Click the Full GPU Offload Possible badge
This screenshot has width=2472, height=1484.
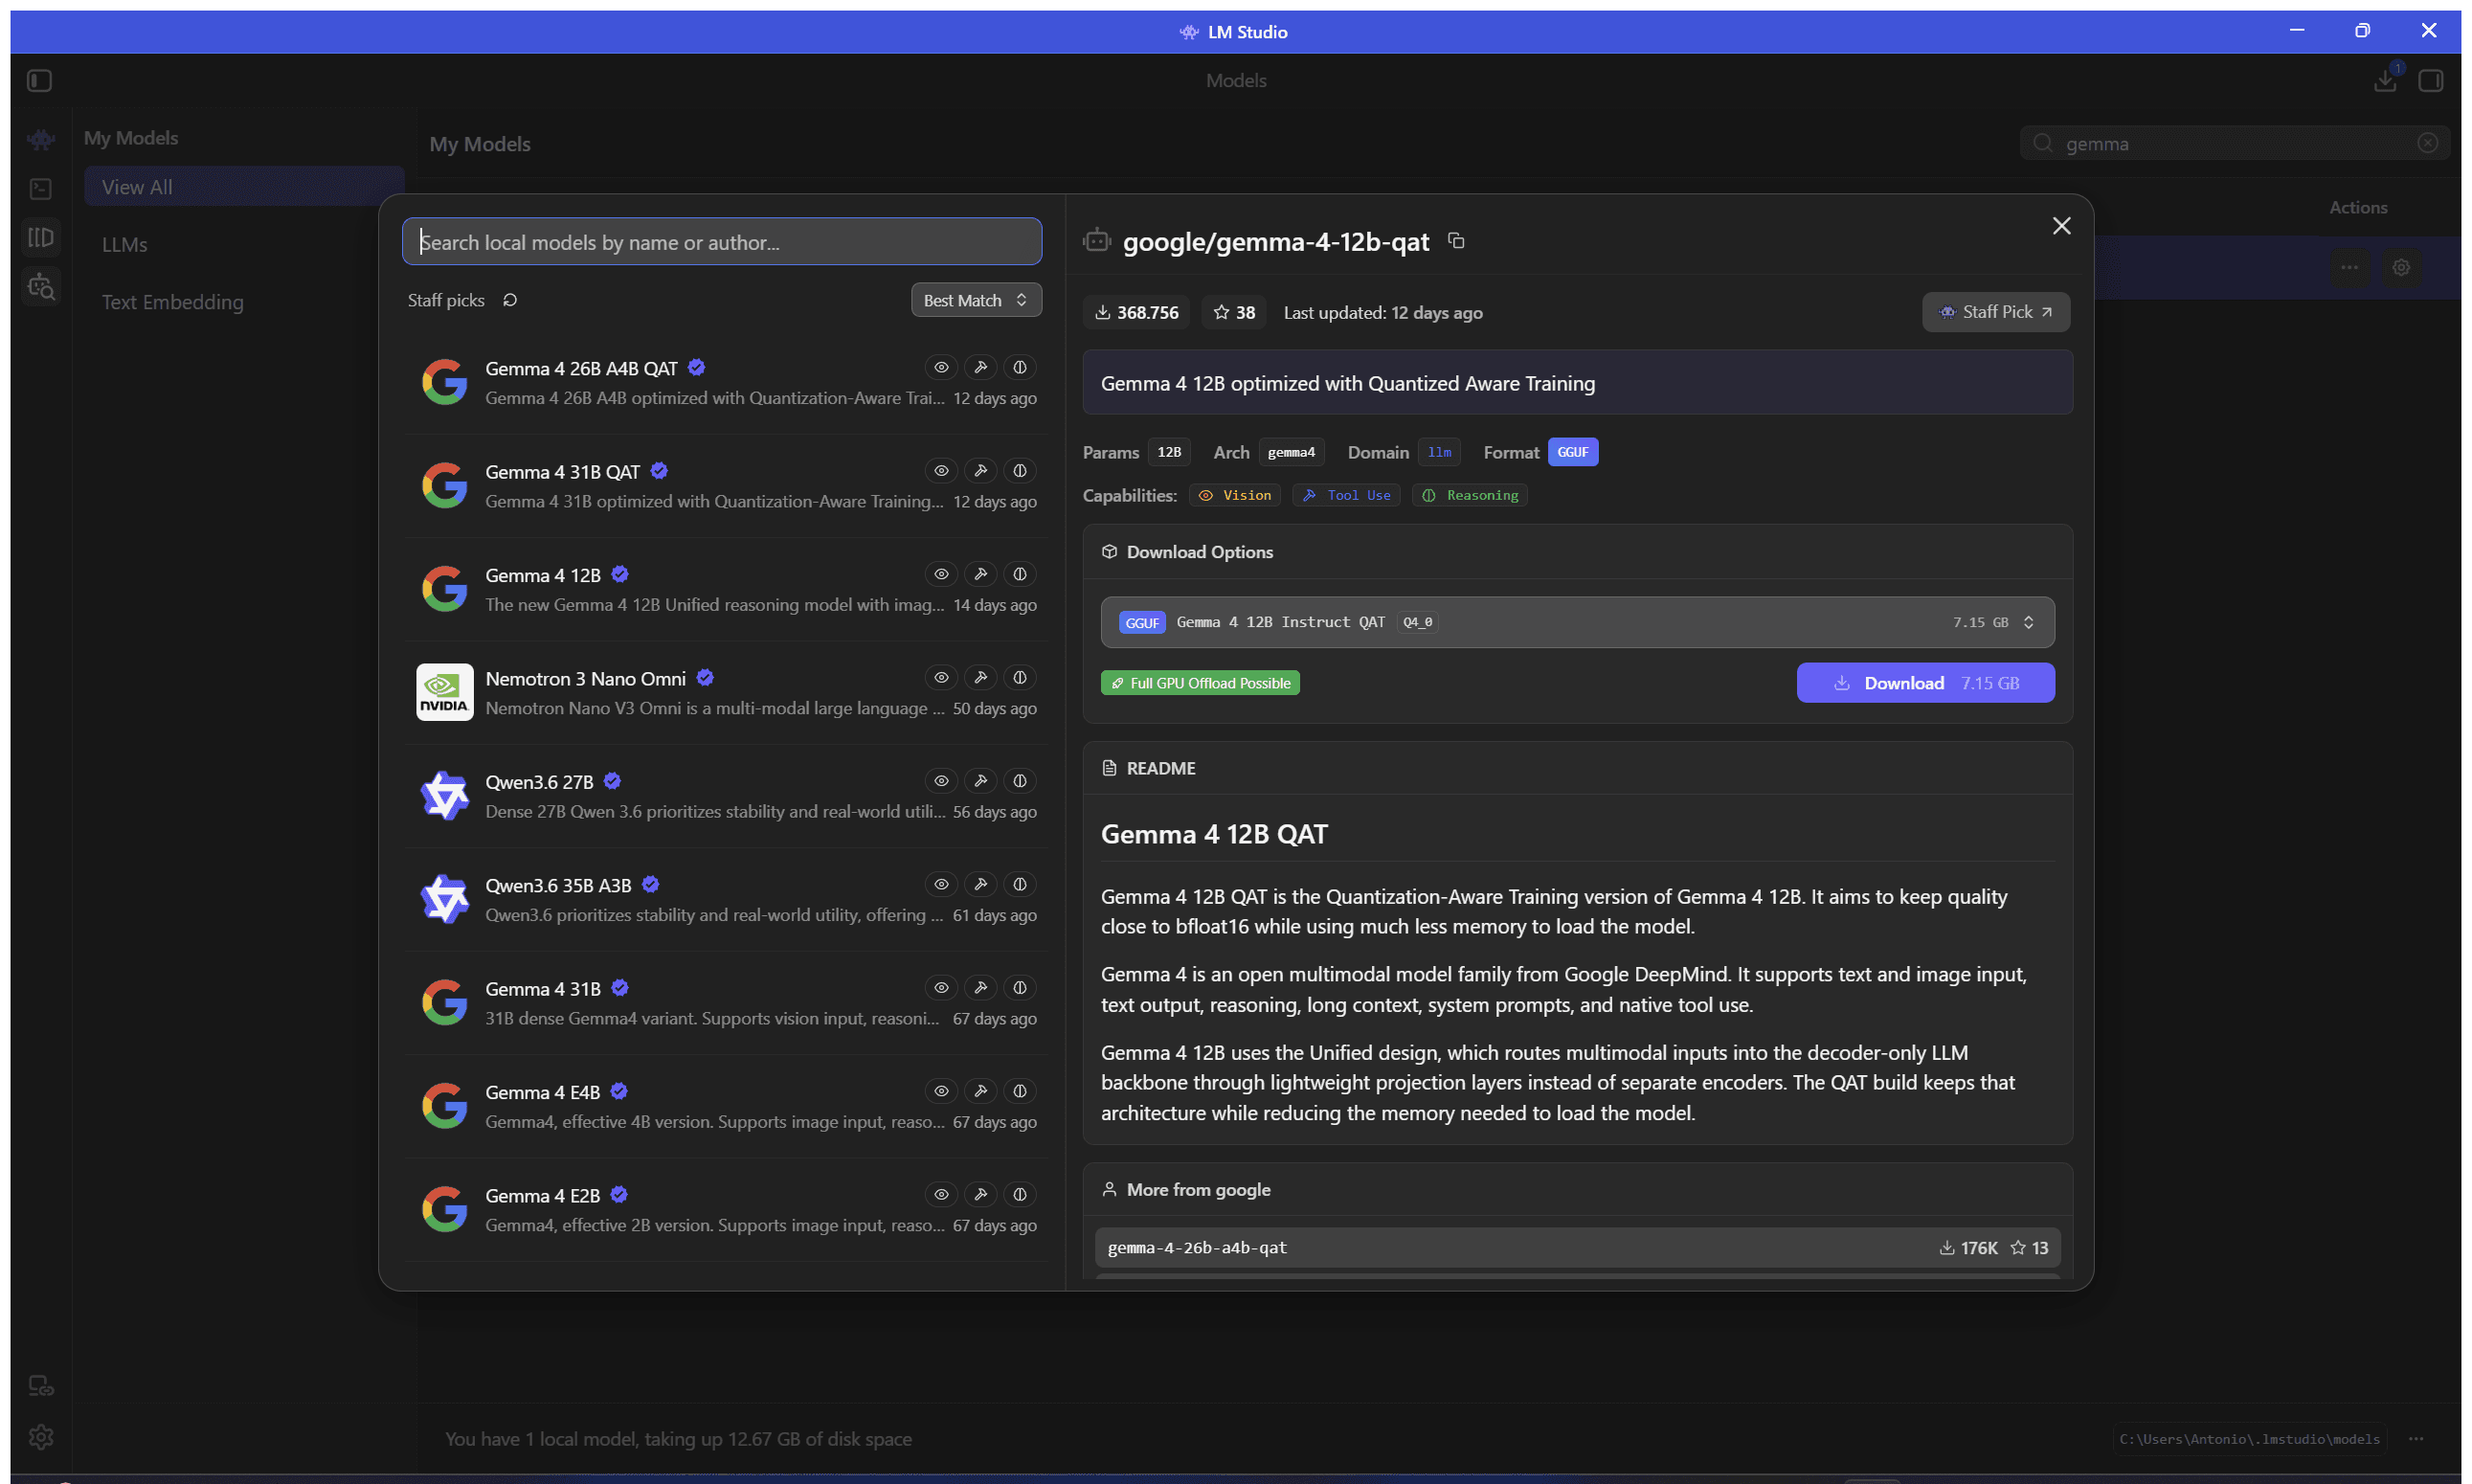(x=1200, y=683)
